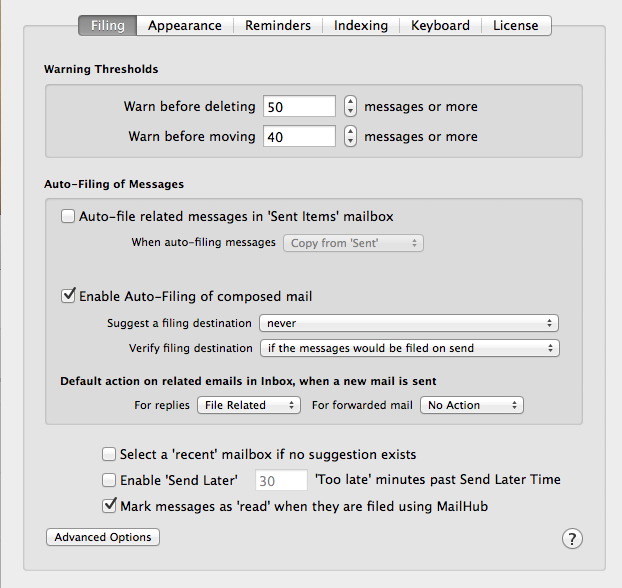The height and width of the screenshot is (588, 622).
Task: Enable the 'Send Later' checkbox
Action: [109, 480]
